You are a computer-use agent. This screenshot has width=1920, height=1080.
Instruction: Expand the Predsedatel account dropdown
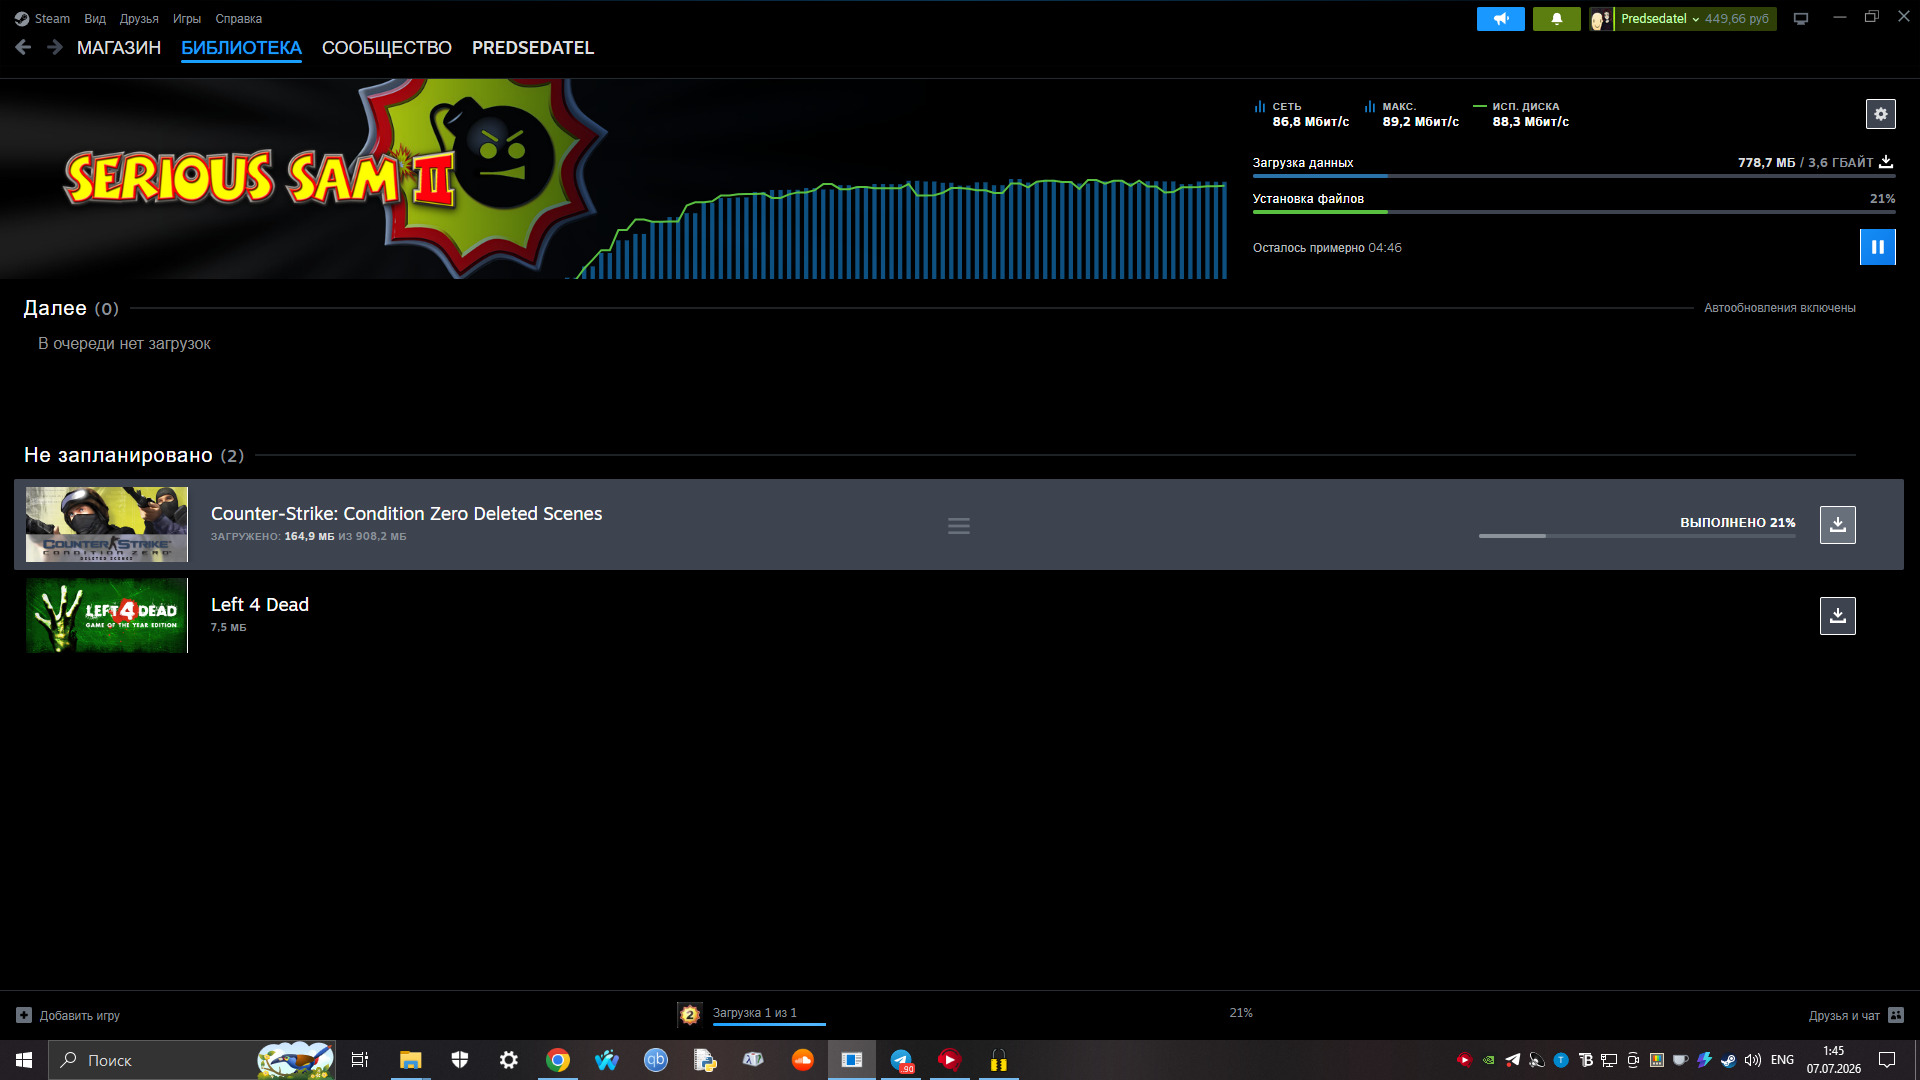click(x=1659, y=19)
